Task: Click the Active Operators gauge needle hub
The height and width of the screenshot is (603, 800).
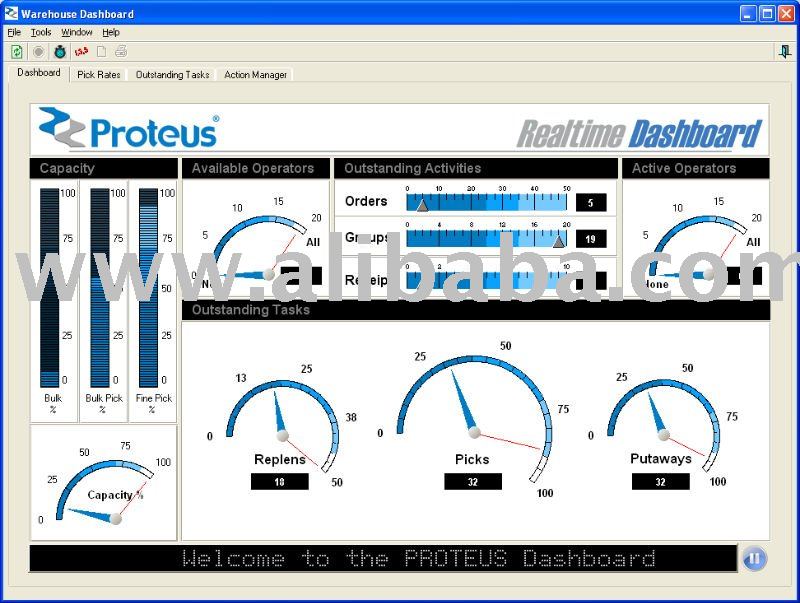Action: coord(708,274)
